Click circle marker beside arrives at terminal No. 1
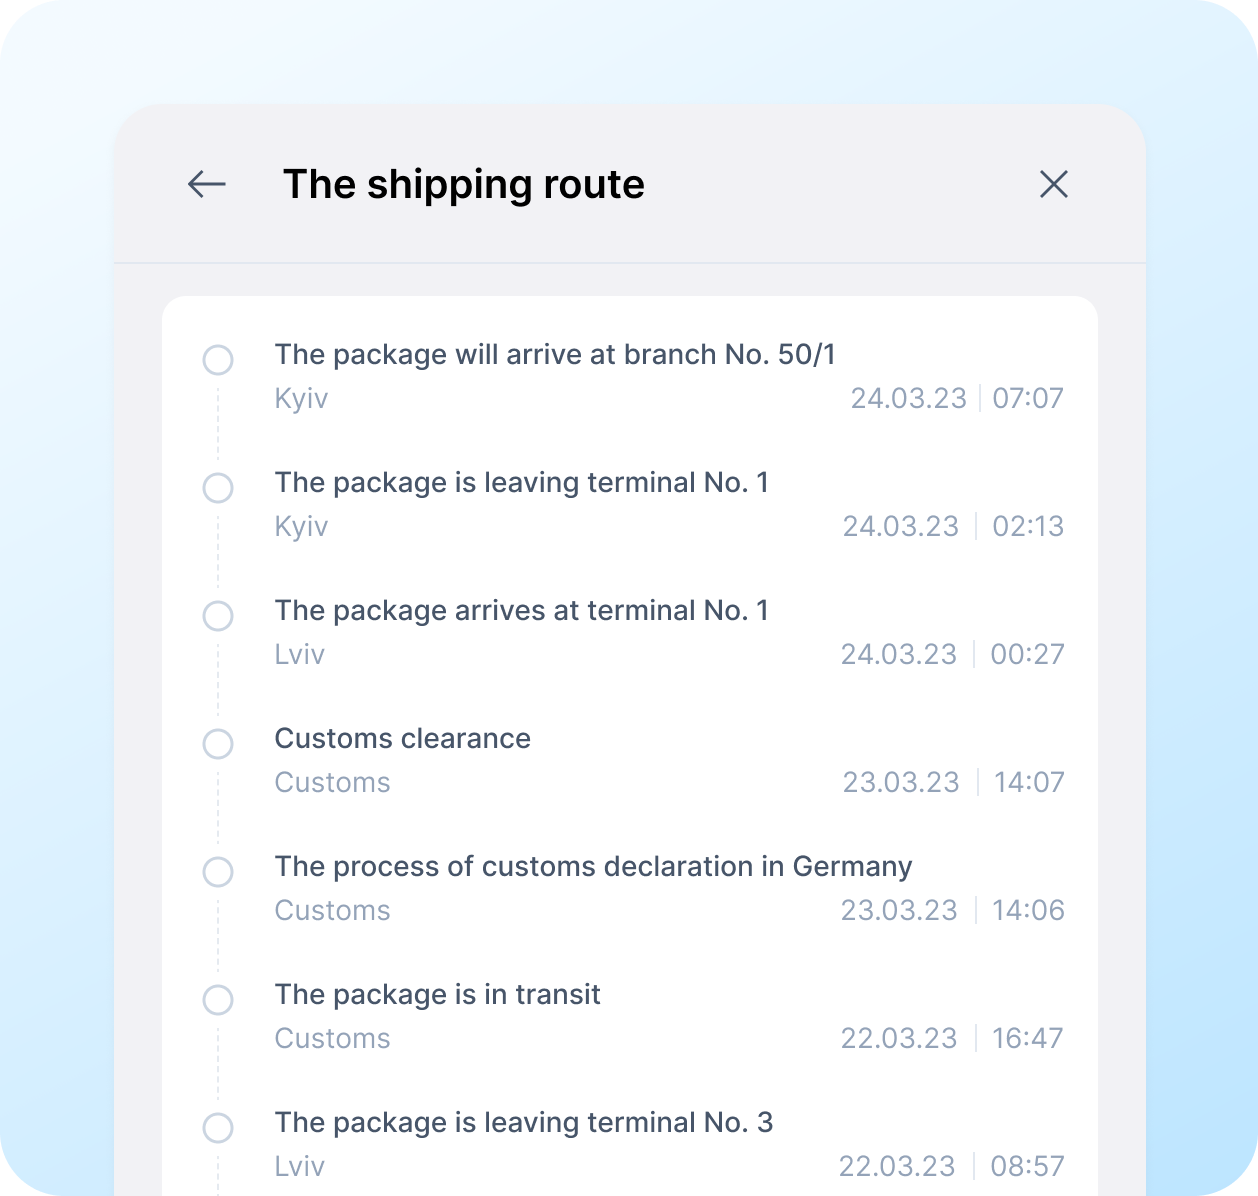This screenshot has height=1196, width=1258. point(218,616)
